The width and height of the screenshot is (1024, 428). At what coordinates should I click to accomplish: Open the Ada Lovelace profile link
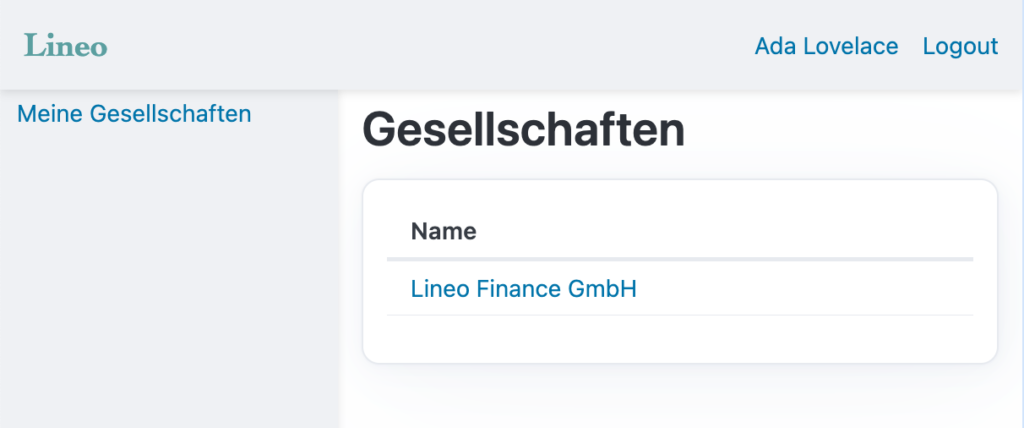point(826,46)
